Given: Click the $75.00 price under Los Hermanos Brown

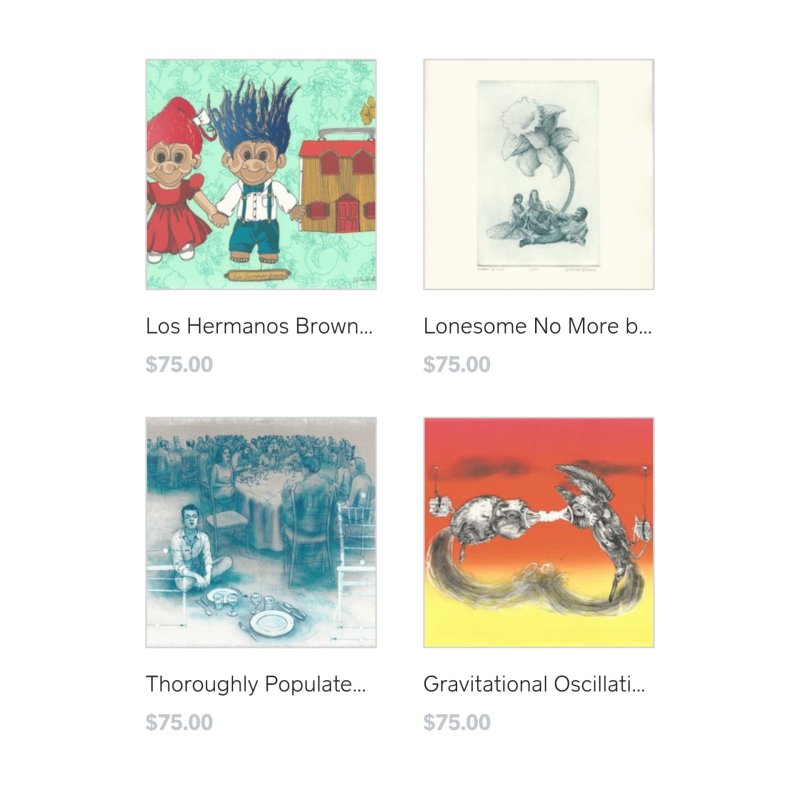Looking at the screenshot, I should click(179, 364).
